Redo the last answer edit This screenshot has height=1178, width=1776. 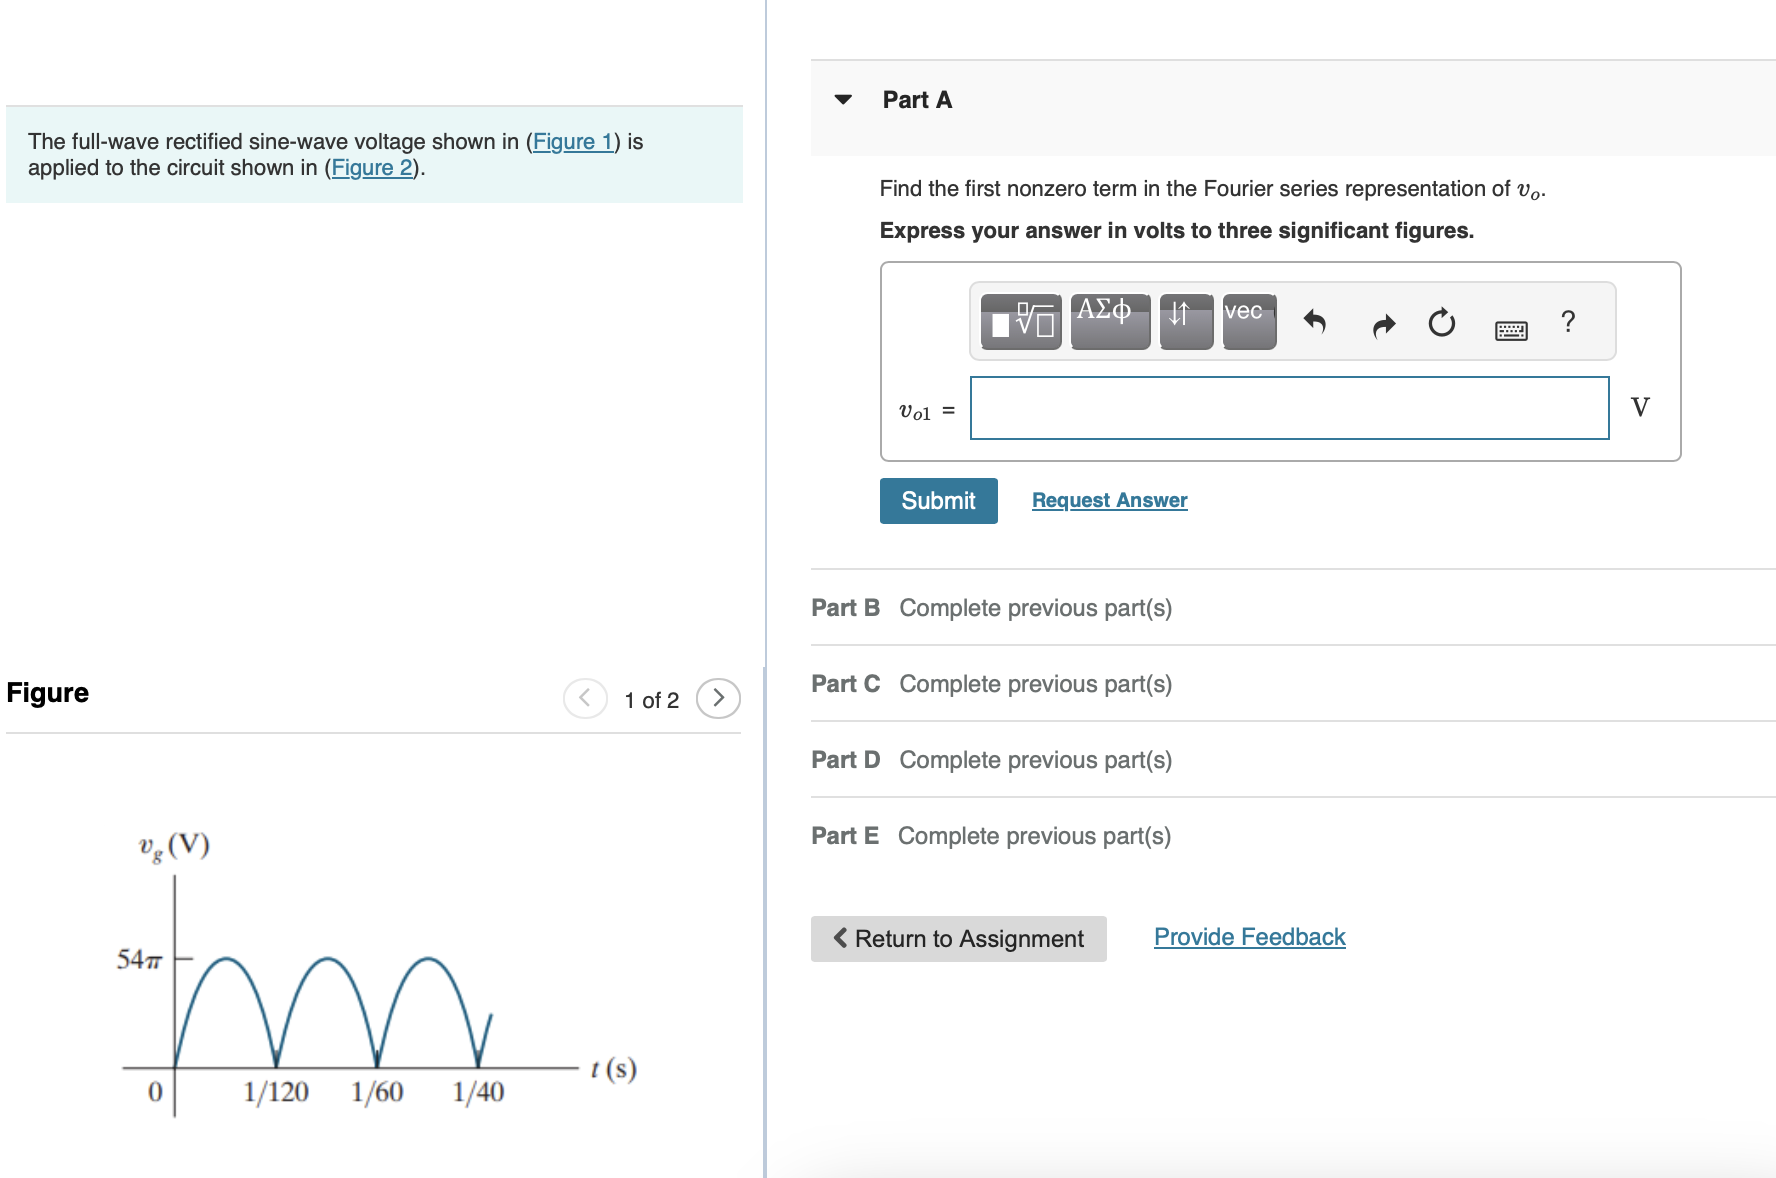click(1383, 325)
